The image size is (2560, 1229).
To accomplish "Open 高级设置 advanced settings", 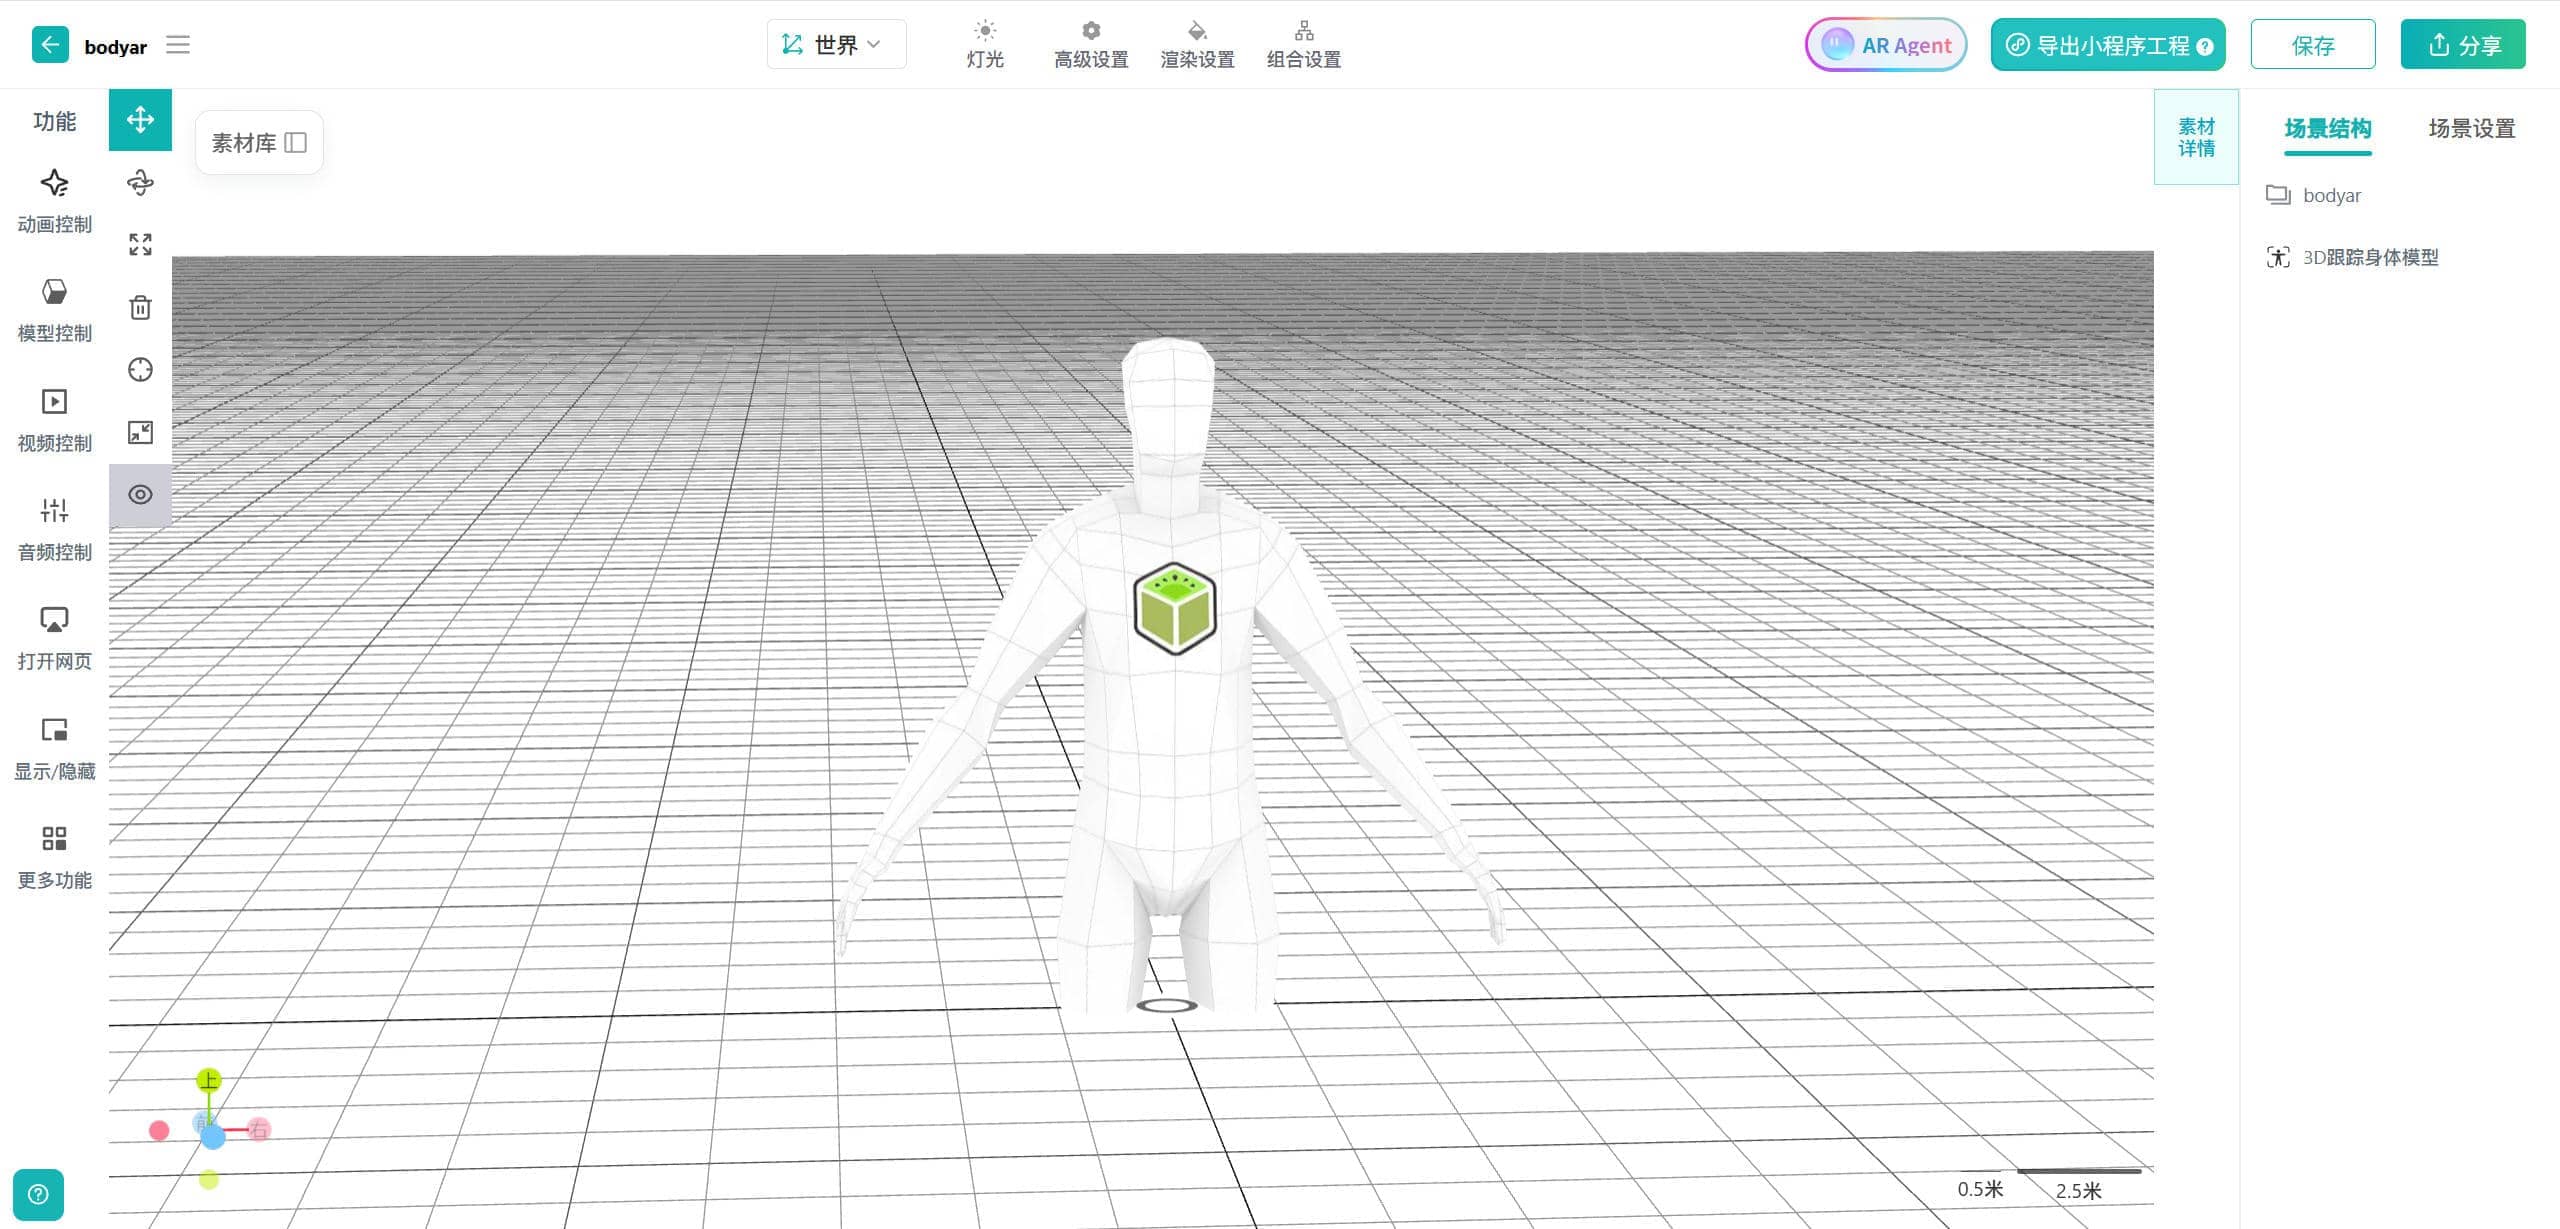I will 1091,45.
